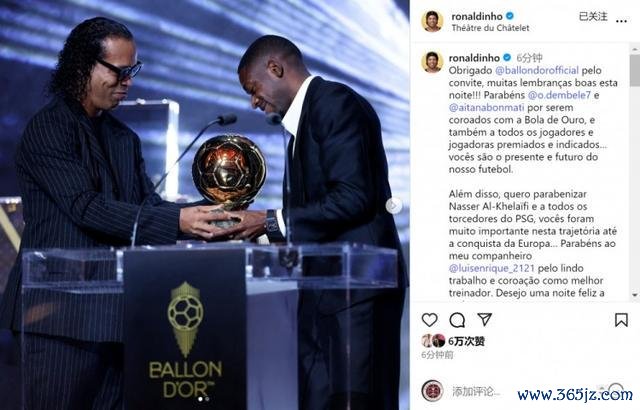
Task: Open the three-dot more options menu
Action: pyautogui.click(x=621, y=21)
